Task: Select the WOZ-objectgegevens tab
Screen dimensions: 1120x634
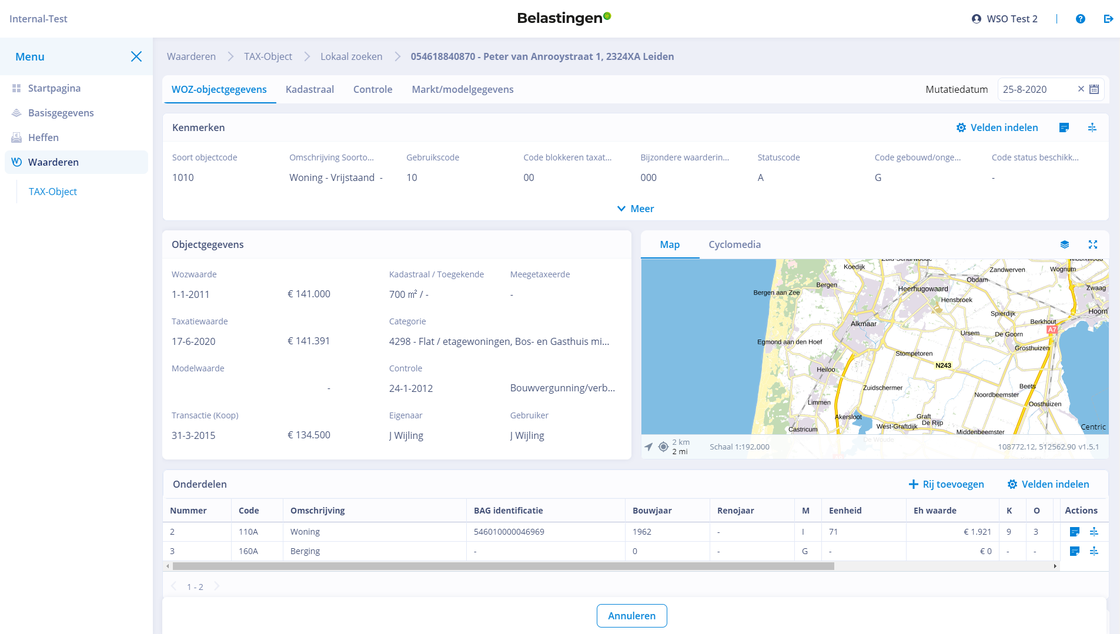Action: [219, 89]
